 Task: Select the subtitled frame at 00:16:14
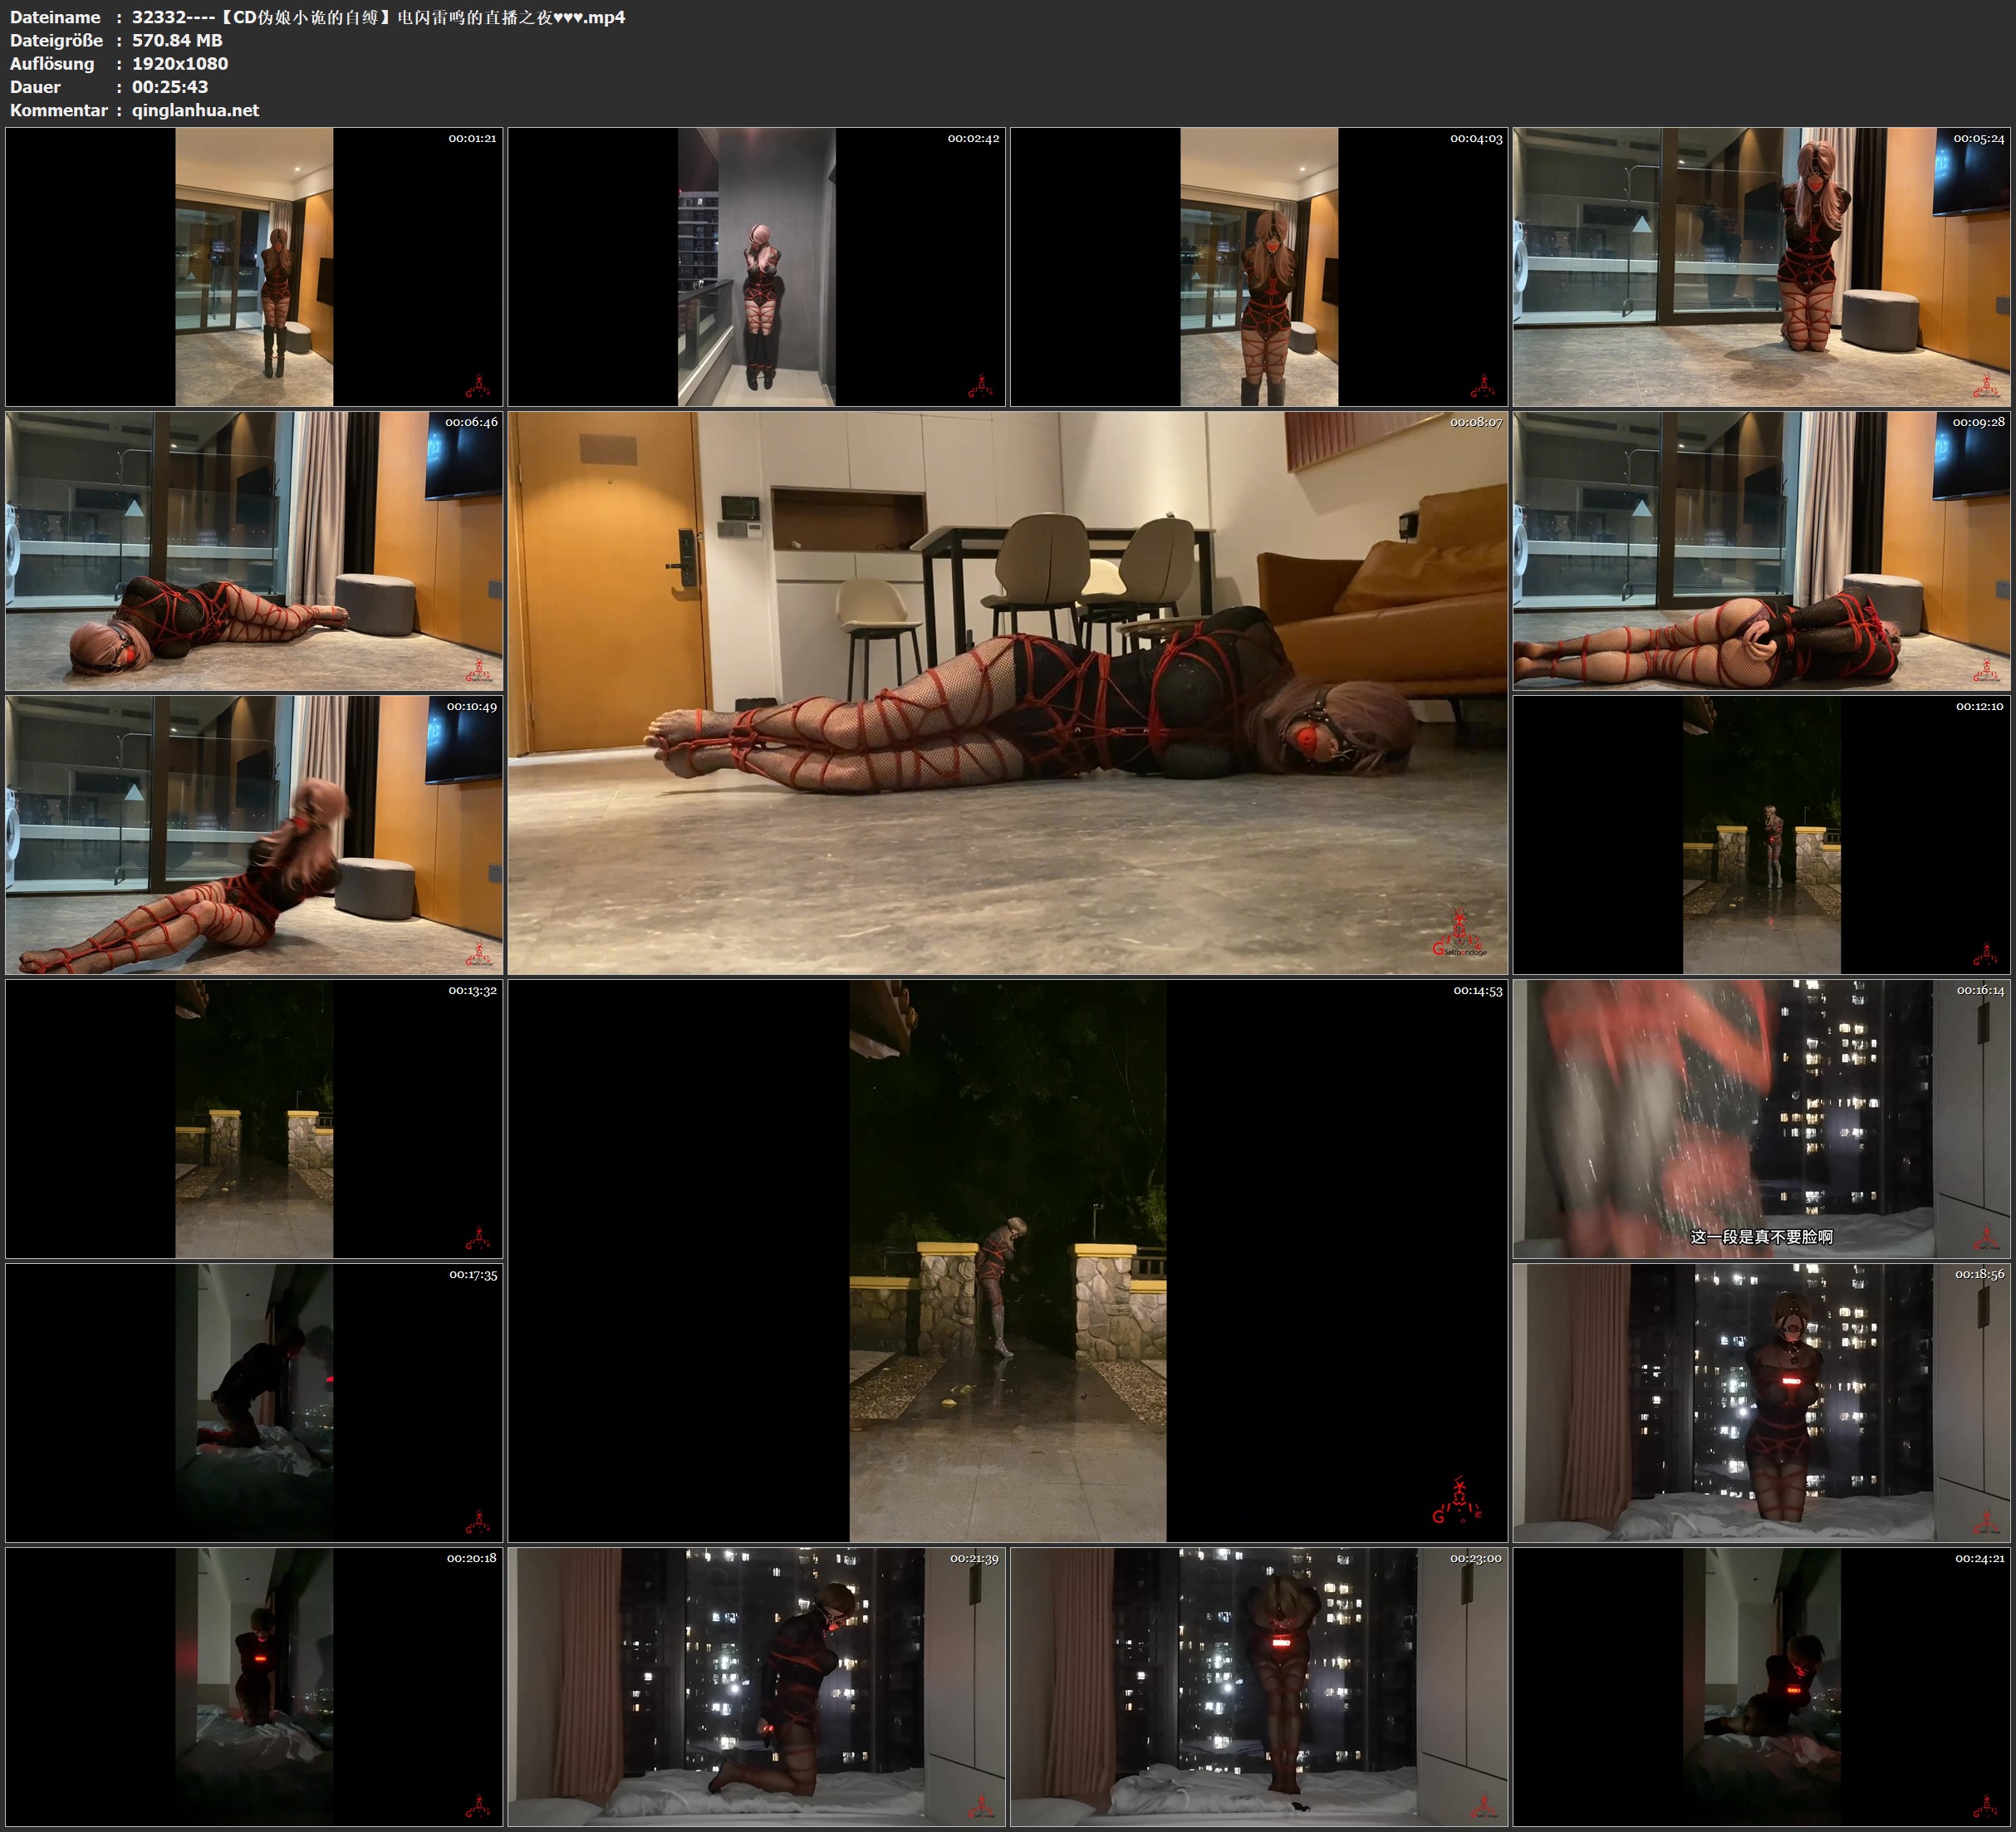click(x=1761, y=1118)
